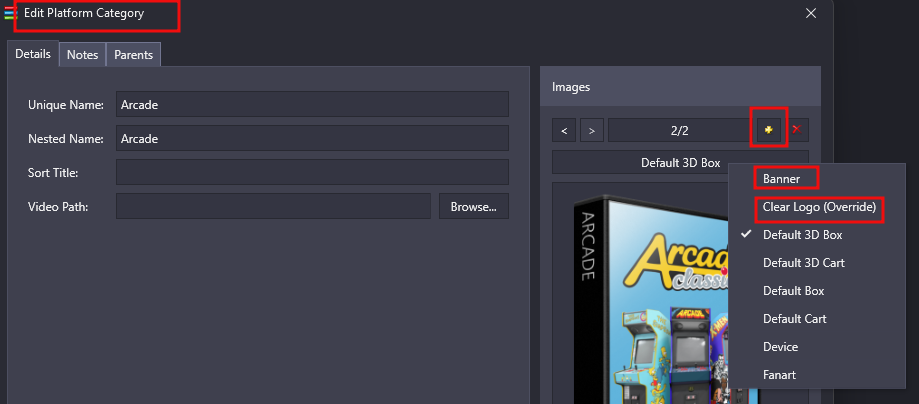The image size is (919, 404).
Task: Click the 2/2 image counter display
Action: [x=680, y=130]
